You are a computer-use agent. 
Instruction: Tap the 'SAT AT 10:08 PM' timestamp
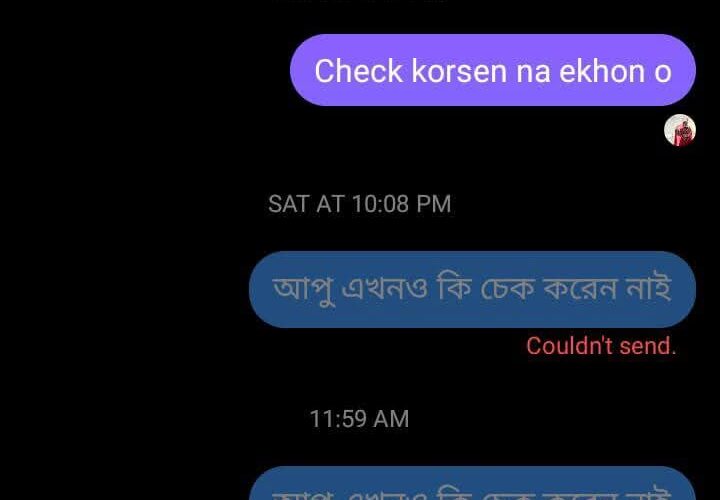coord(360,203)
